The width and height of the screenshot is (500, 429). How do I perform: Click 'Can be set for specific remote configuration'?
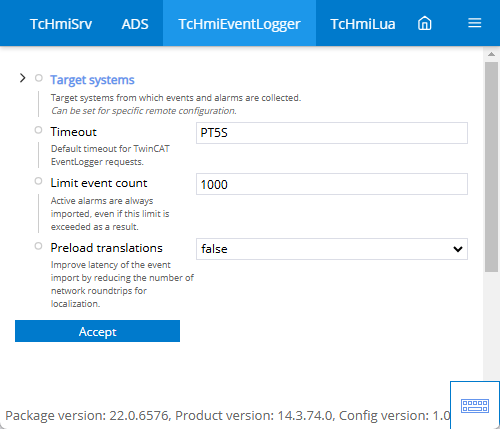point(144,111)
